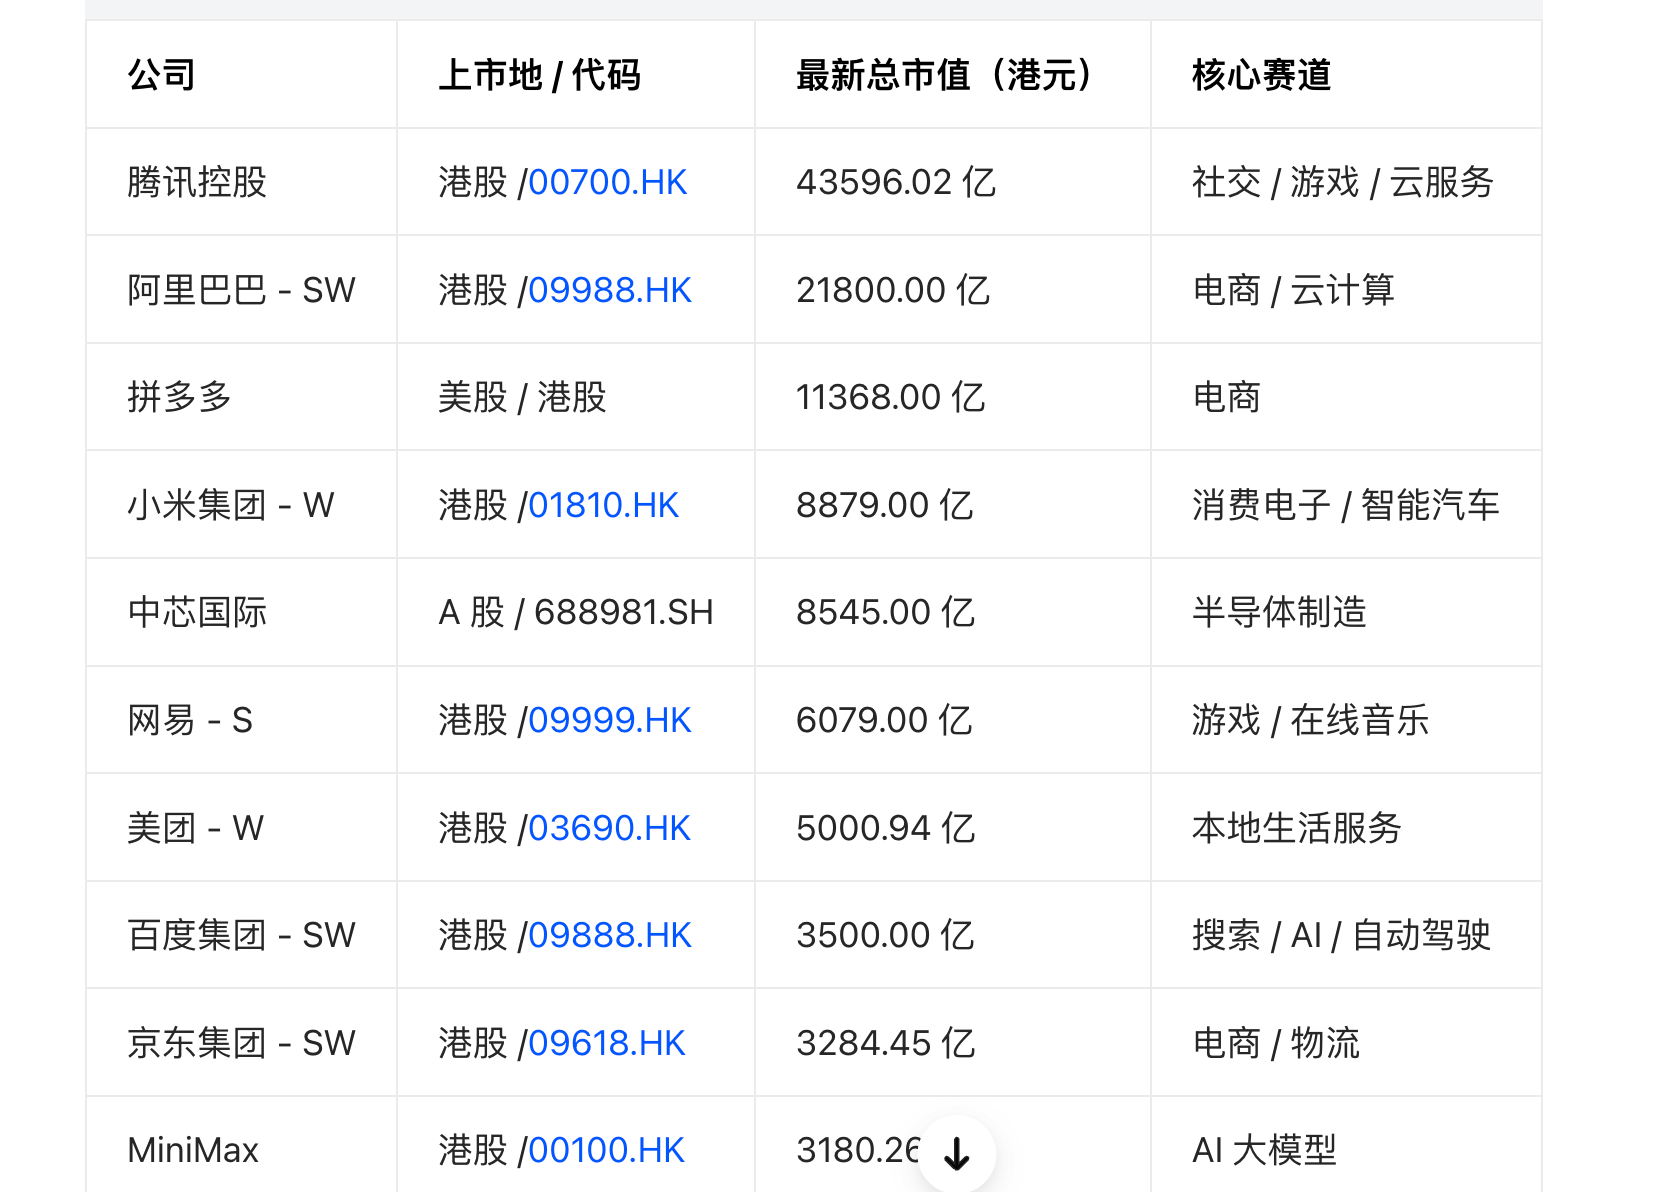The width and height of the screenshot is (1656, 1192).
Task: Click the 3500.00 亿 market value
Action: point(885,935)
